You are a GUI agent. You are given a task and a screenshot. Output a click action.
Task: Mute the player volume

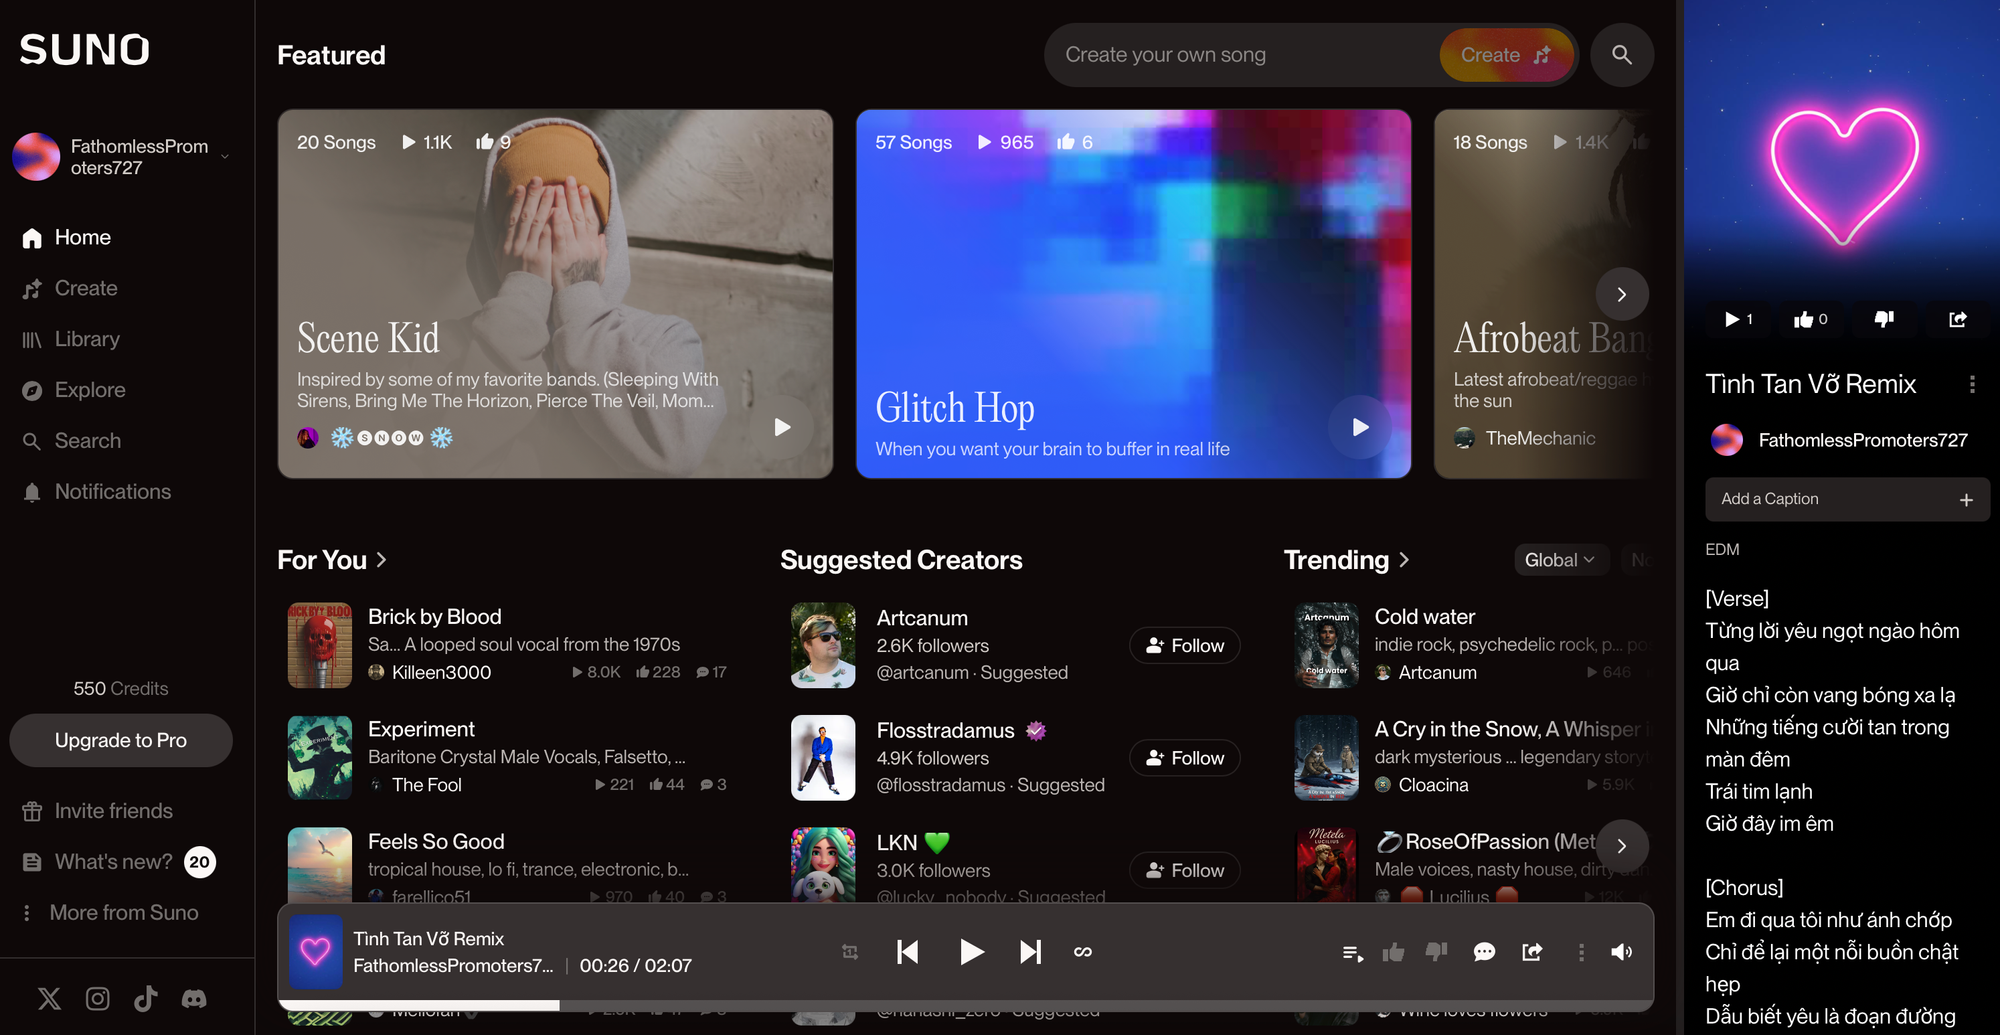pos(1622,952)
